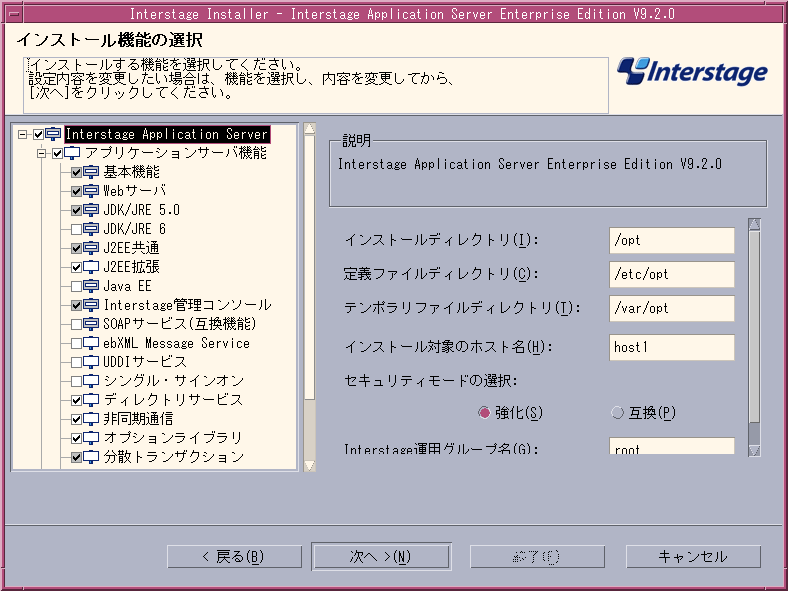This screenshot has height=591, width=788.
Task: Go back with the 戻る(B) button
Action: [x=234, y=557]
